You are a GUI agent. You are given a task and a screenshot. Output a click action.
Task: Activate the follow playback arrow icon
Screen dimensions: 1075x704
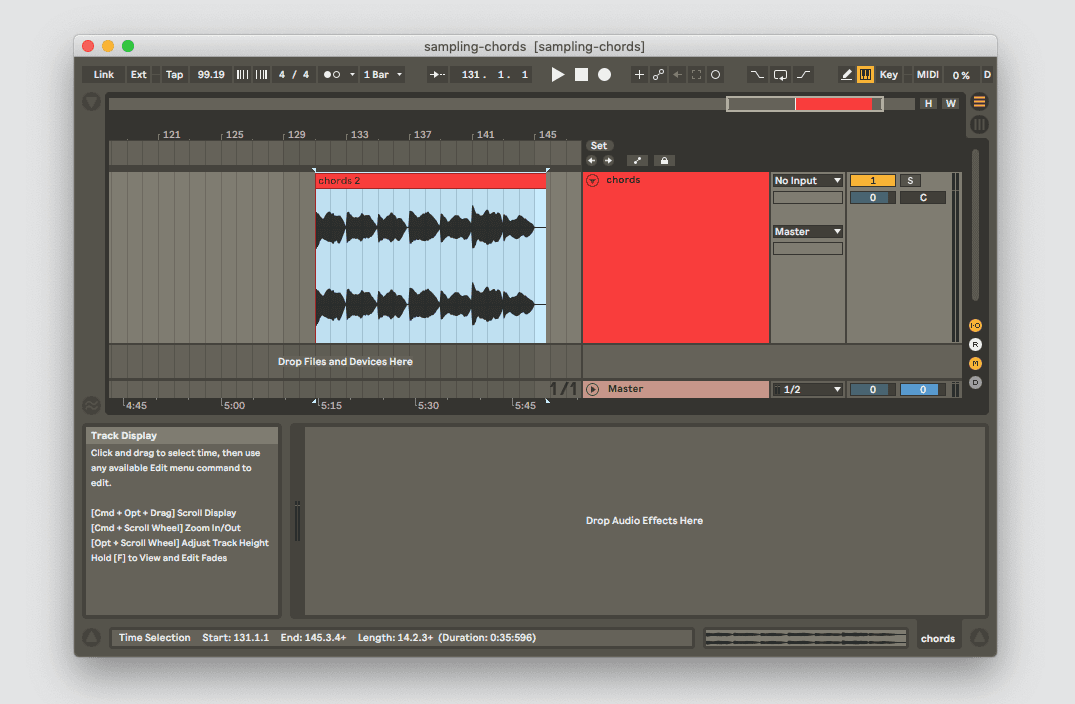(x=436, y=74)
